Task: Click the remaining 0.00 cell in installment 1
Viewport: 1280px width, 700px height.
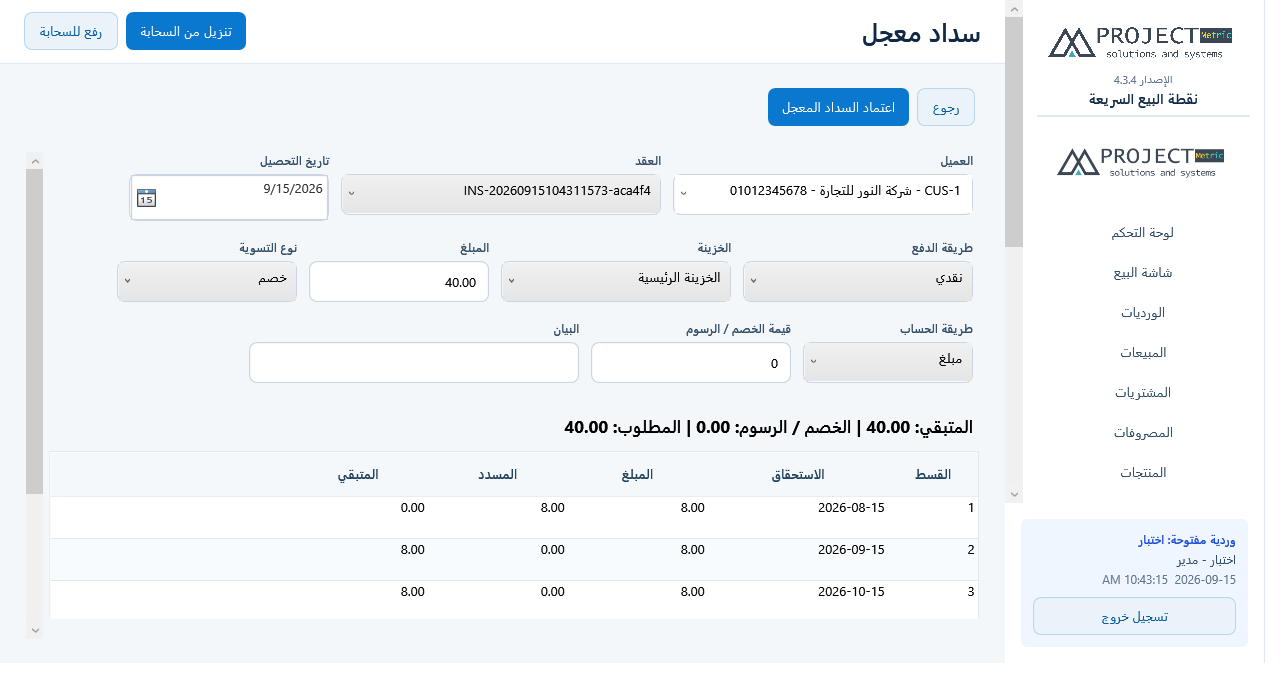Action: tap(412, 508)
